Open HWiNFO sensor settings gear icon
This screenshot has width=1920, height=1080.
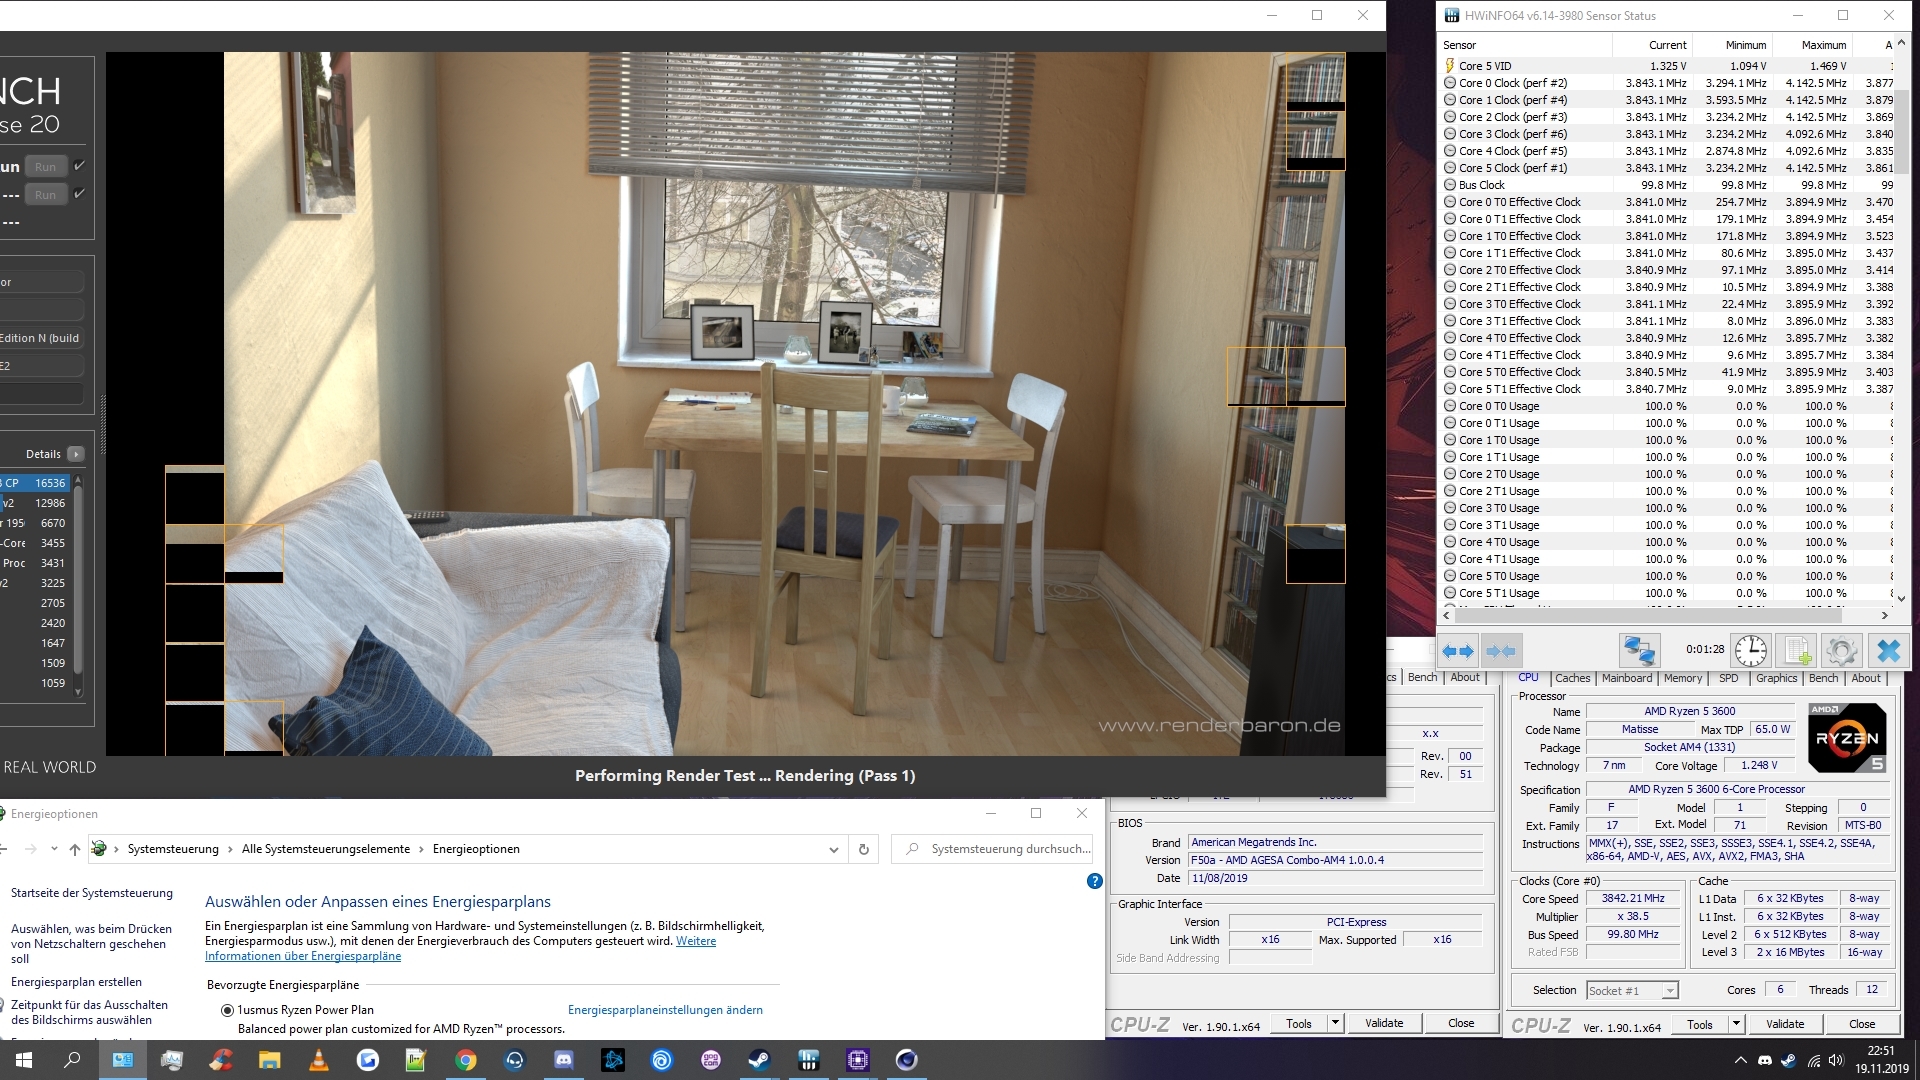tap(1841, 651)
